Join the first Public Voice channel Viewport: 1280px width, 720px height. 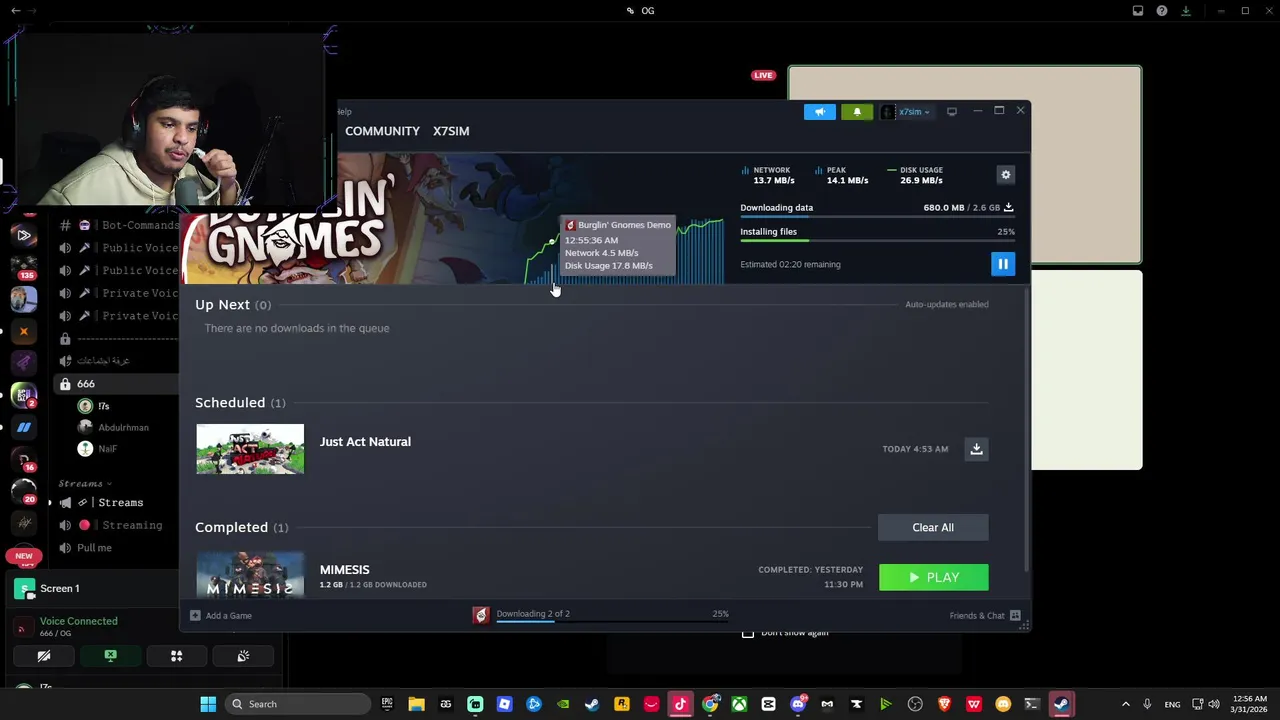(118, 248)
